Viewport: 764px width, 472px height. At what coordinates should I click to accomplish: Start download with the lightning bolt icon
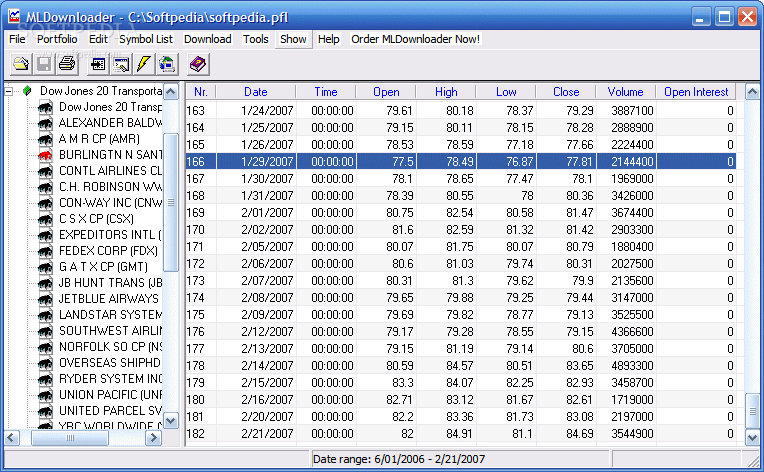143,64
